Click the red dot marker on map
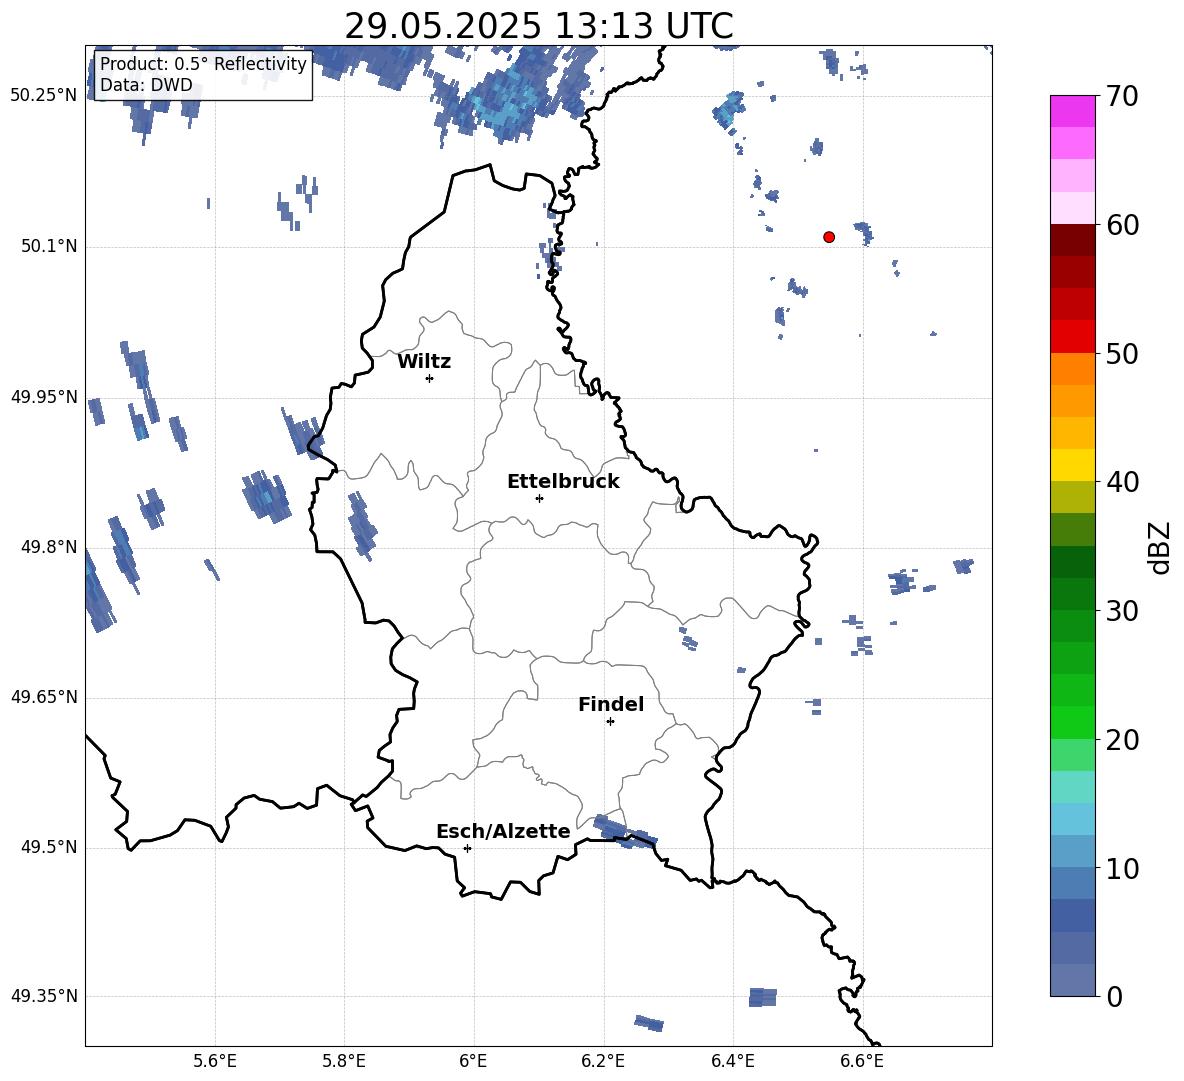 pos(829,237)
